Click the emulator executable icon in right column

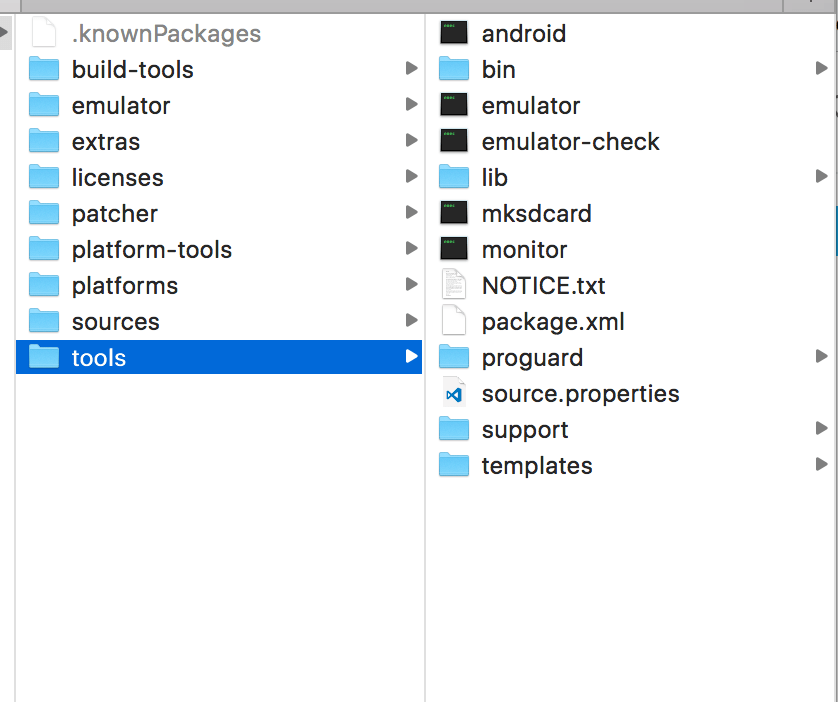point(454,105)
